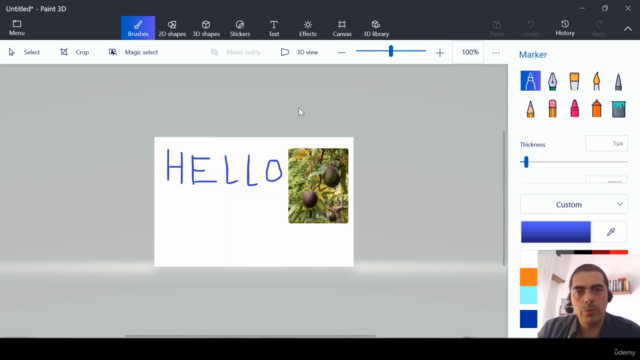Toggle 3D view
Viewport: 640px width, 360px height.
(300, 52)
